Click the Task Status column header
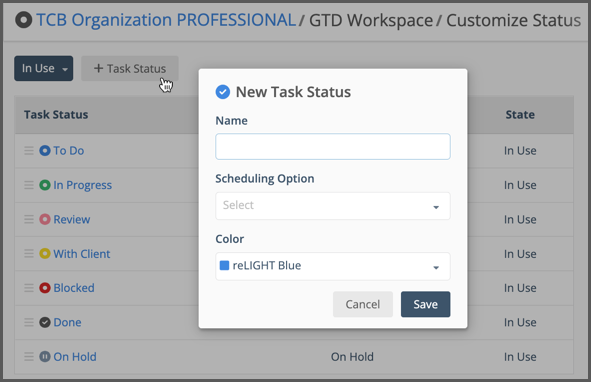The height and width of the screenshot is (382, 591). coord(56,115)
